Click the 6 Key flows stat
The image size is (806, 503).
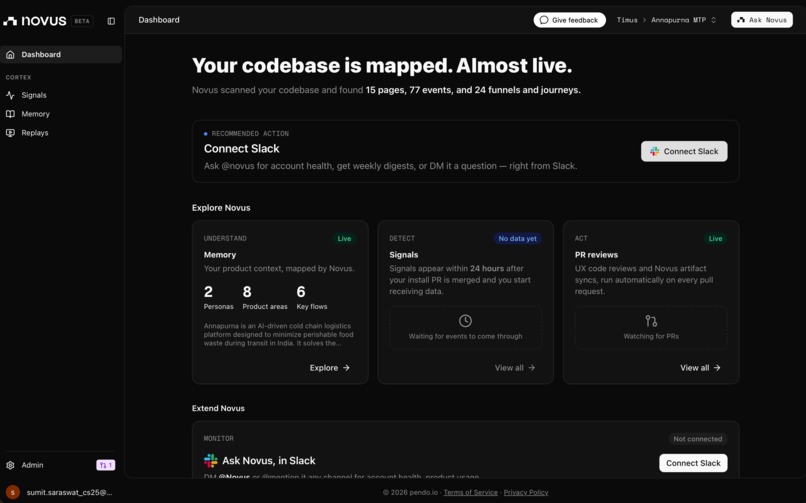(312, 297)
